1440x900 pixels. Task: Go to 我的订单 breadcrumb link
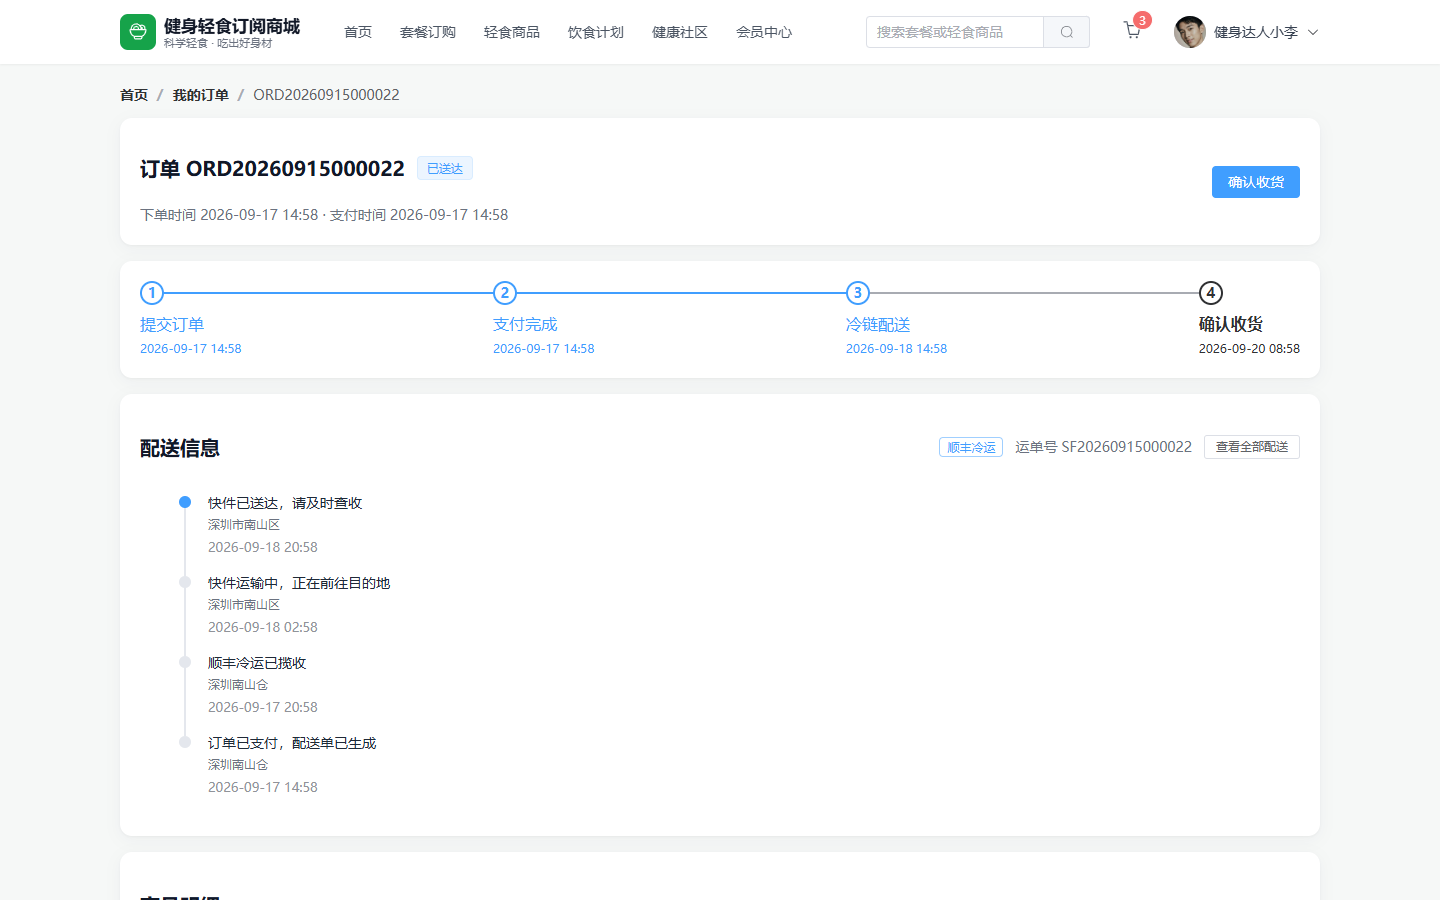pyautogui.click(x=201, y=95)
